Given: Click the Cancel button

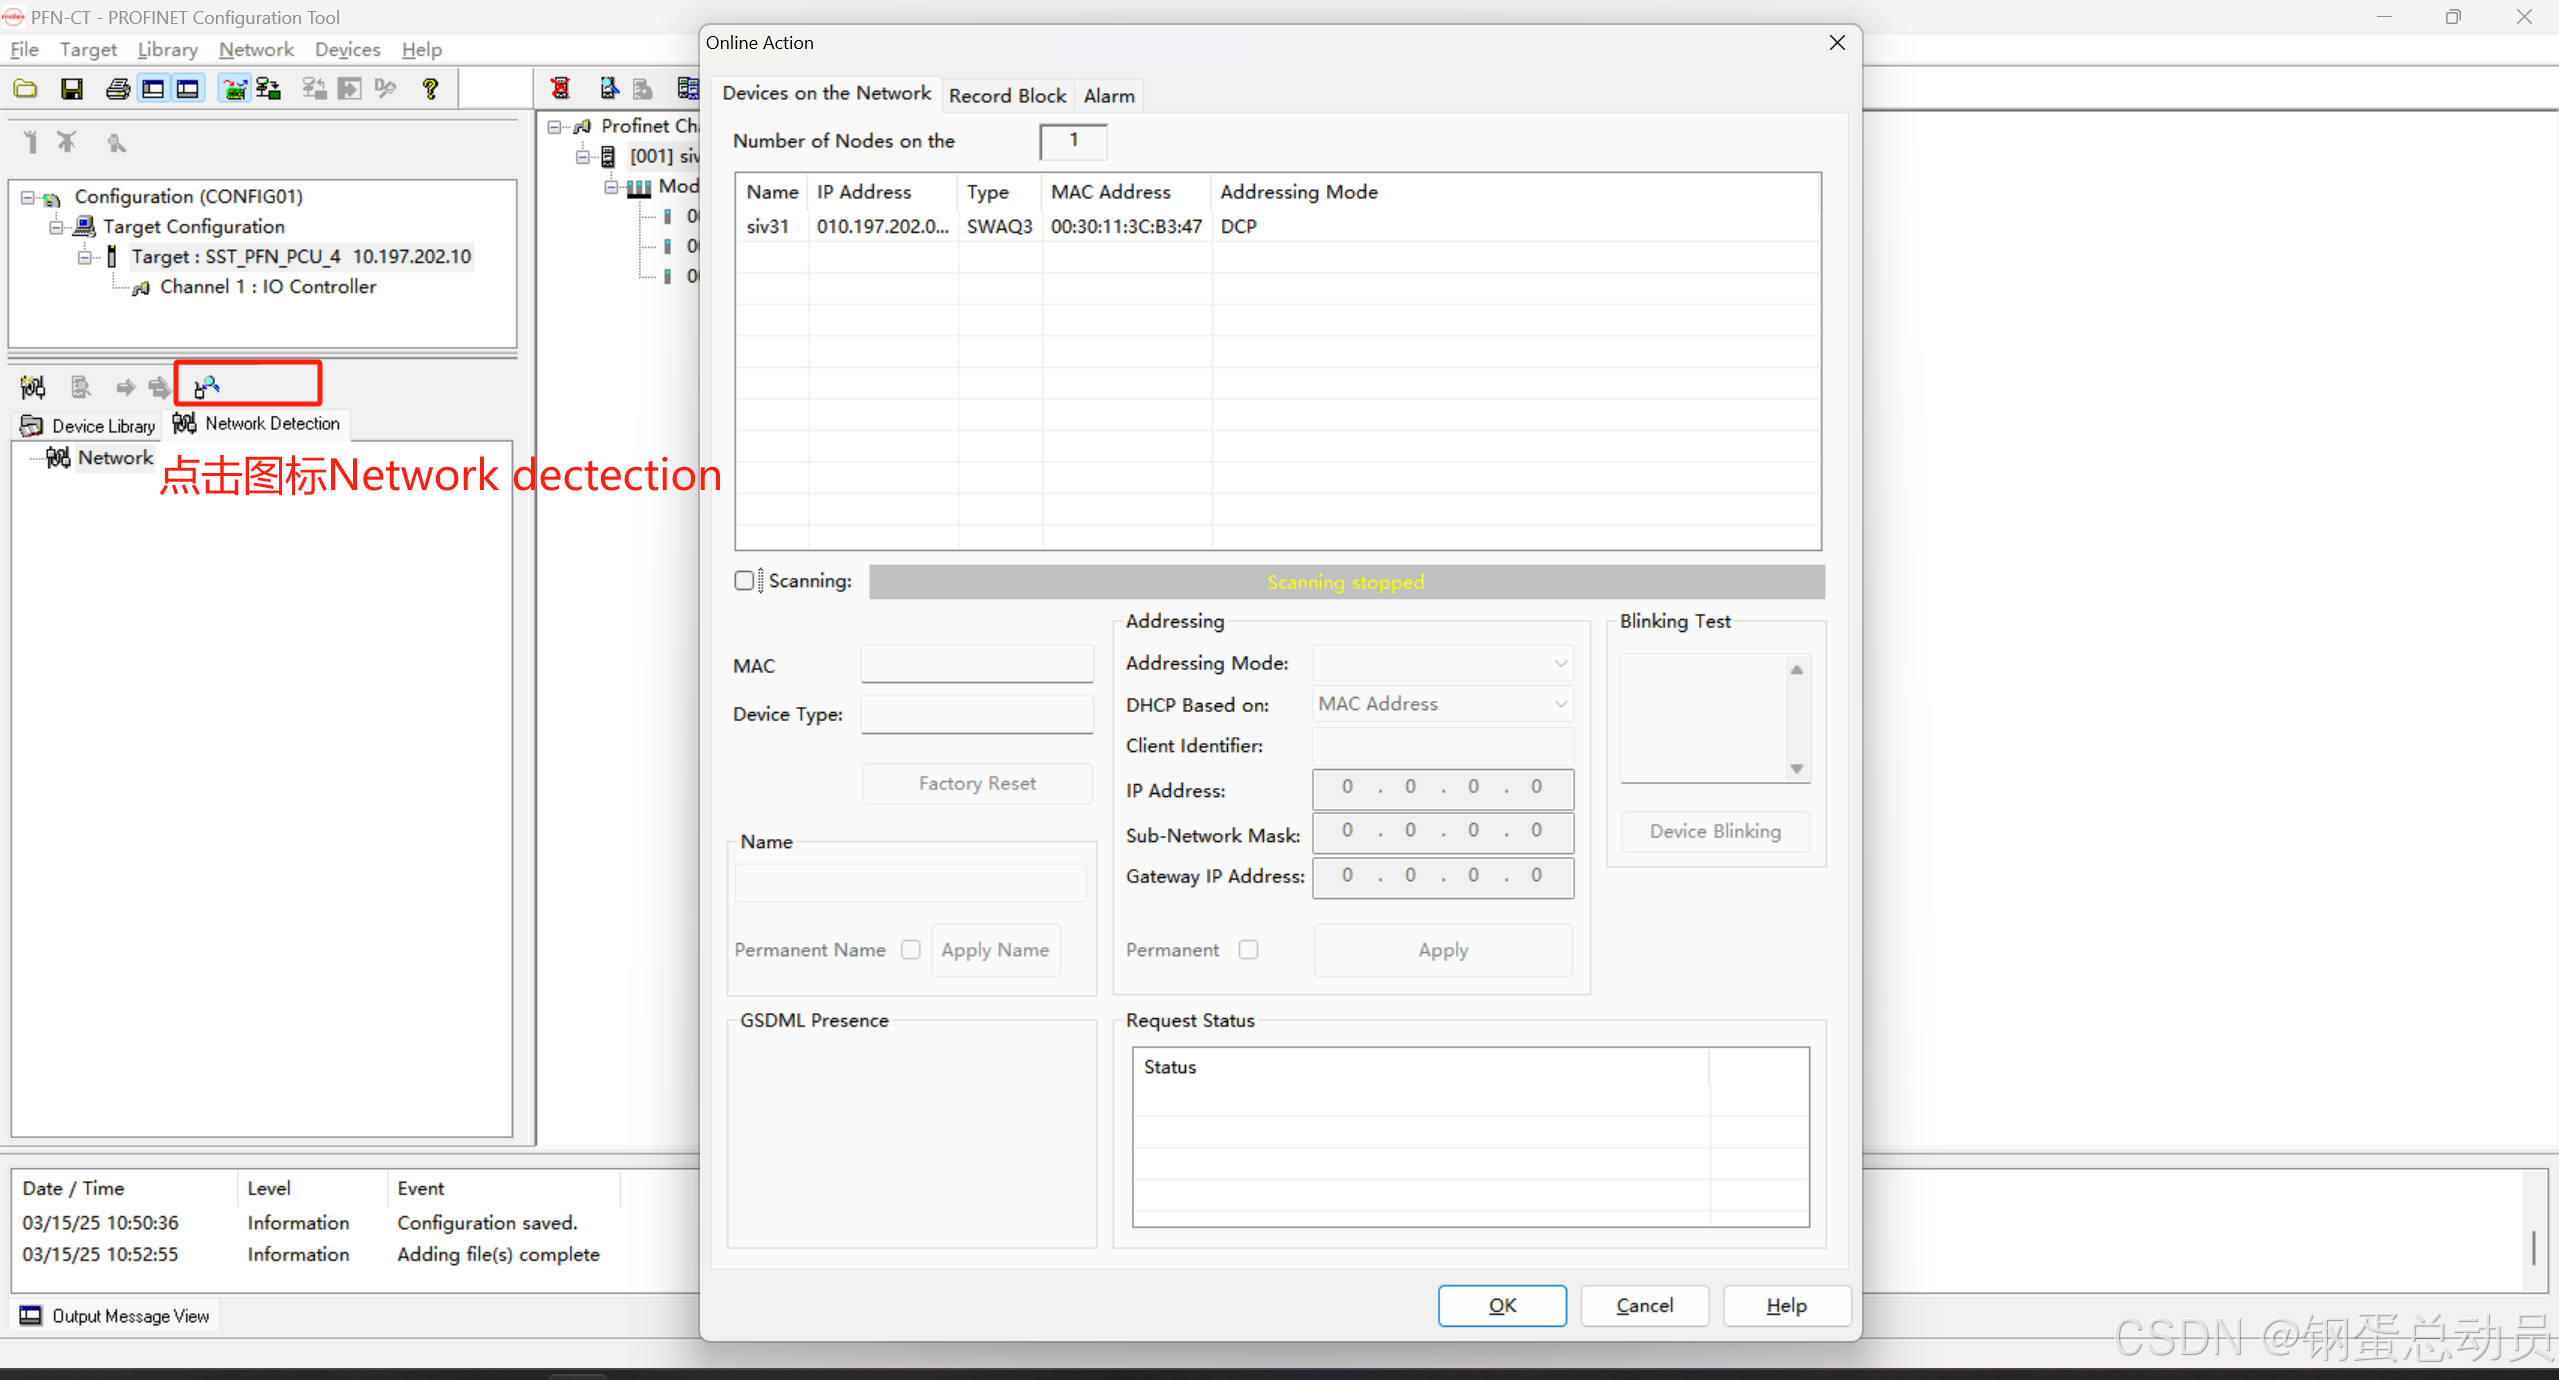Looking at the screenshot, I should click(x=1644, y=1305).
